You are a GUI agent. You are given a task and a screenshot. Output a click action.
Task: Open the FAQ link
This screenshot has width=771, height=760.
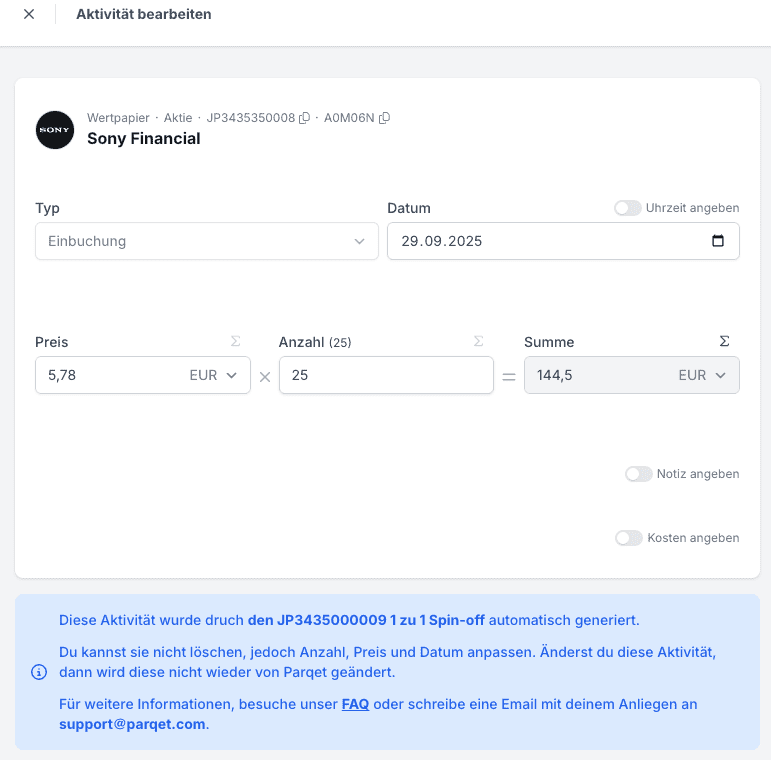pyautogui.click(x=355, y=704)
